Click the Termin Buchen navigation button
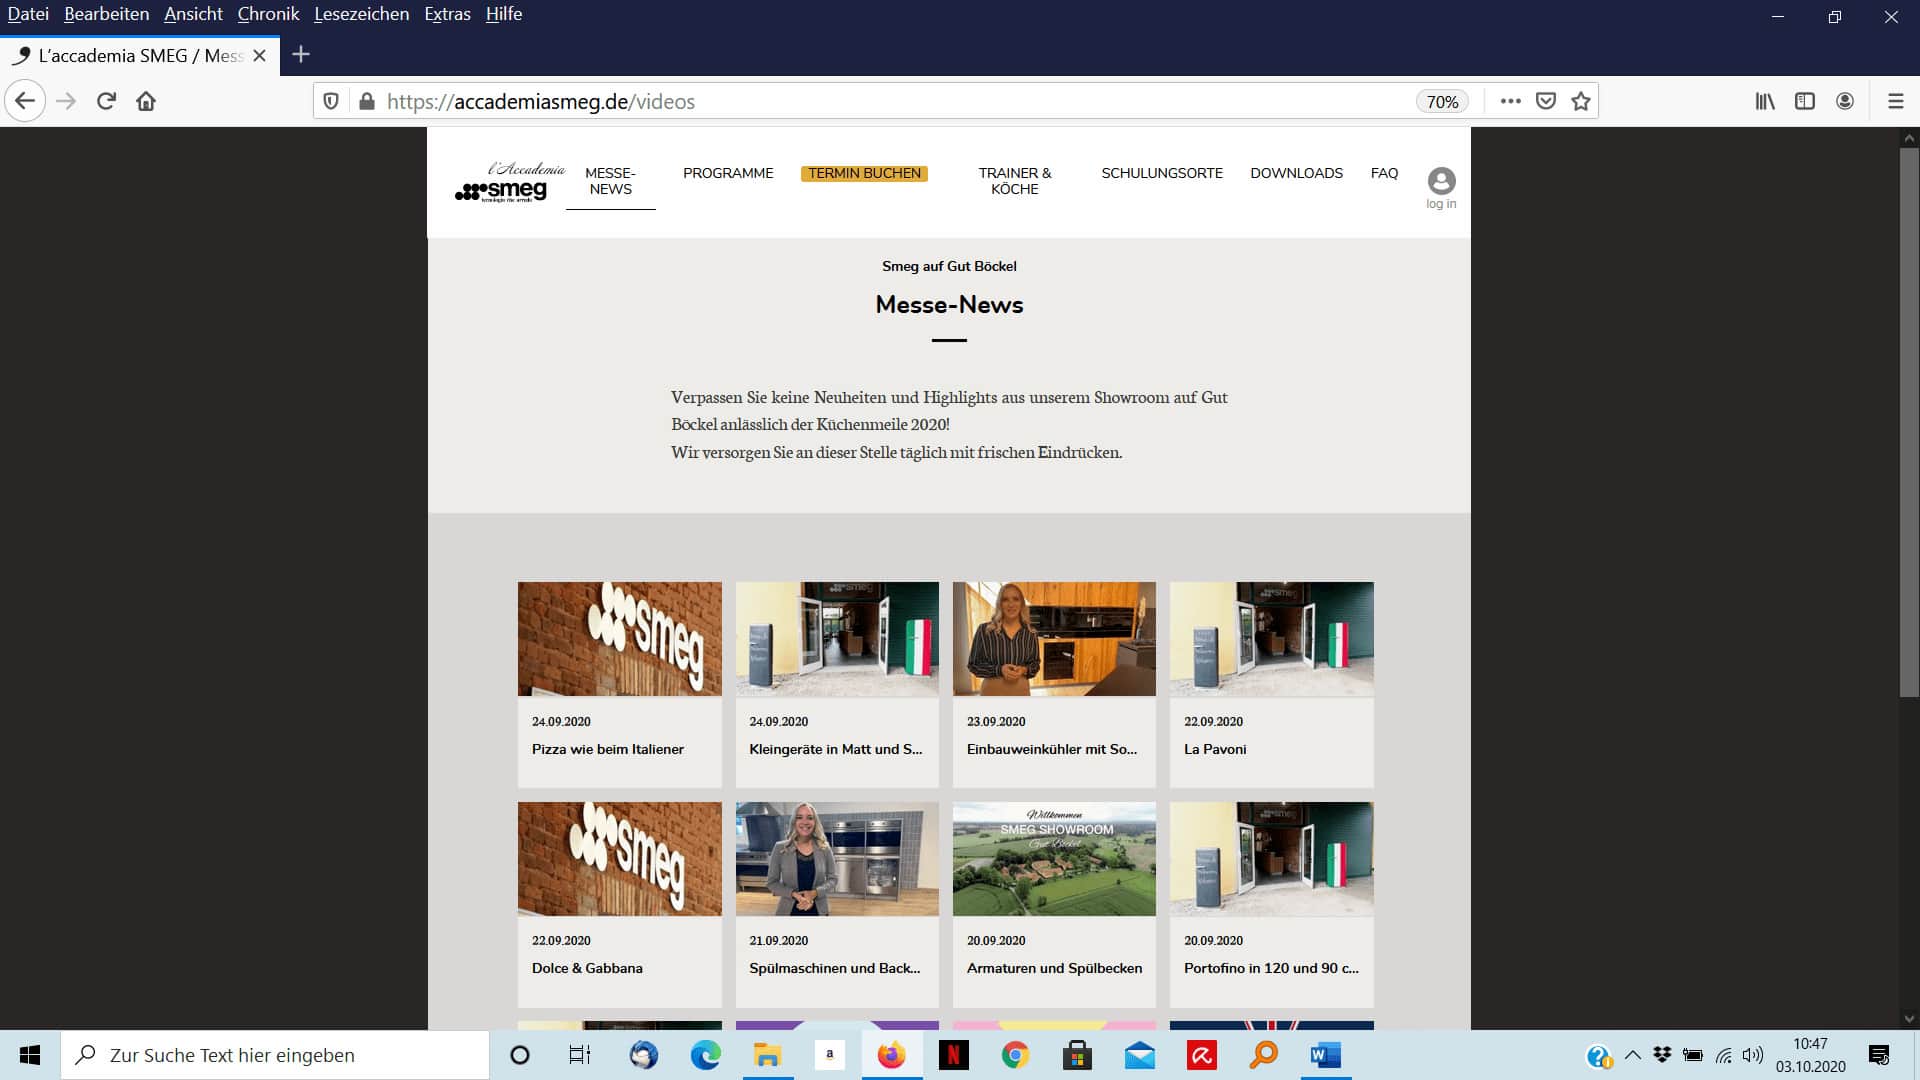The width and height of the screenshot is (1920, 1080). click(864, 173)
